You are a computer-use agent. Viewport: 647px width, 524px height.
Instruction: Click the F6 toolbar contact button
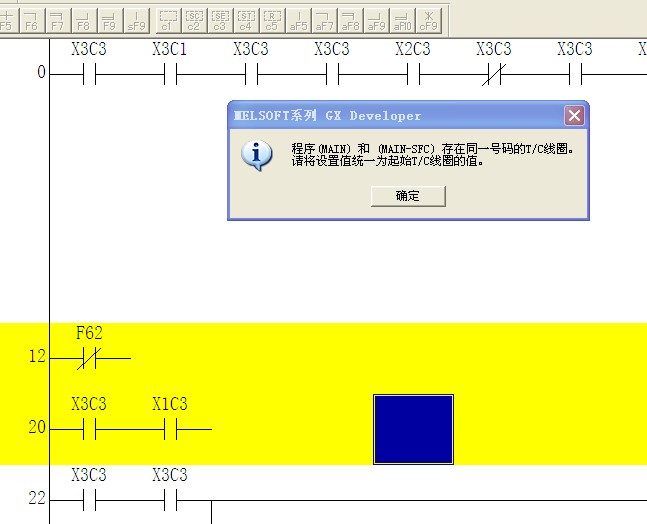tap(32, 19)
